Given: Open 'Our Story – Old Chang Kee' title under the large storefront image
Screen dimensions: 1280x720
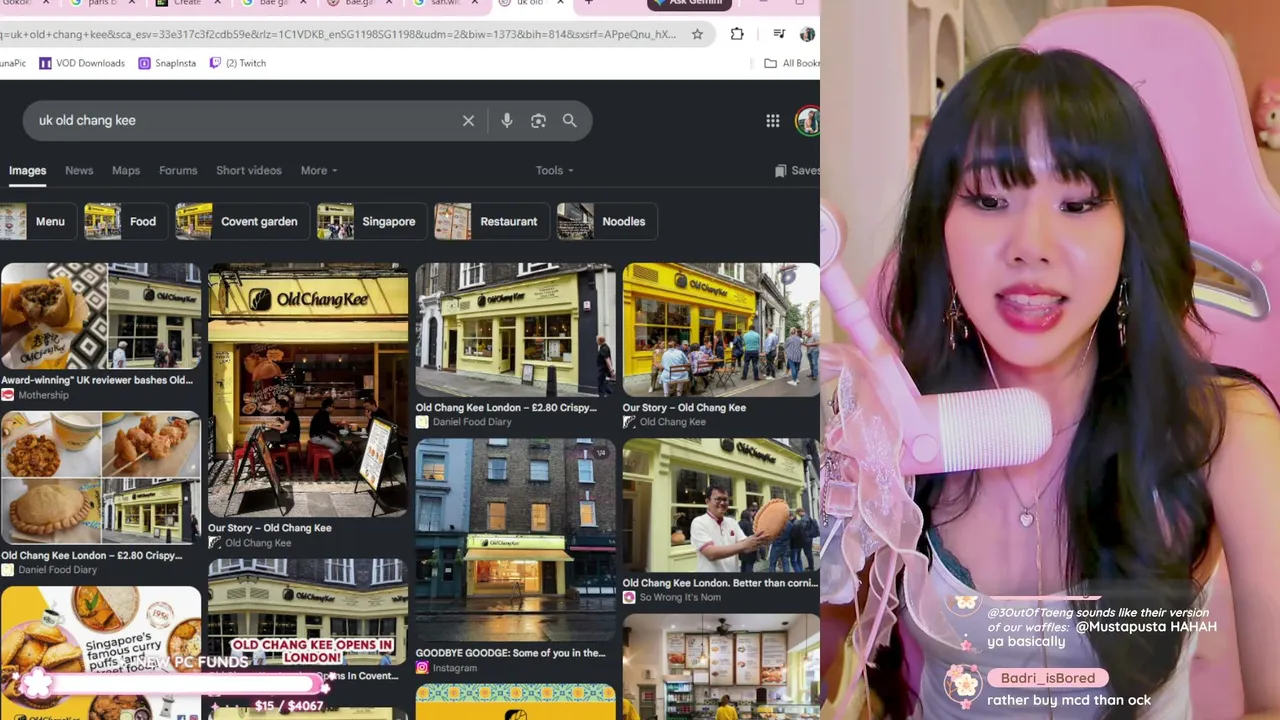Looking at the screenshot, I should tap(269, 528).
